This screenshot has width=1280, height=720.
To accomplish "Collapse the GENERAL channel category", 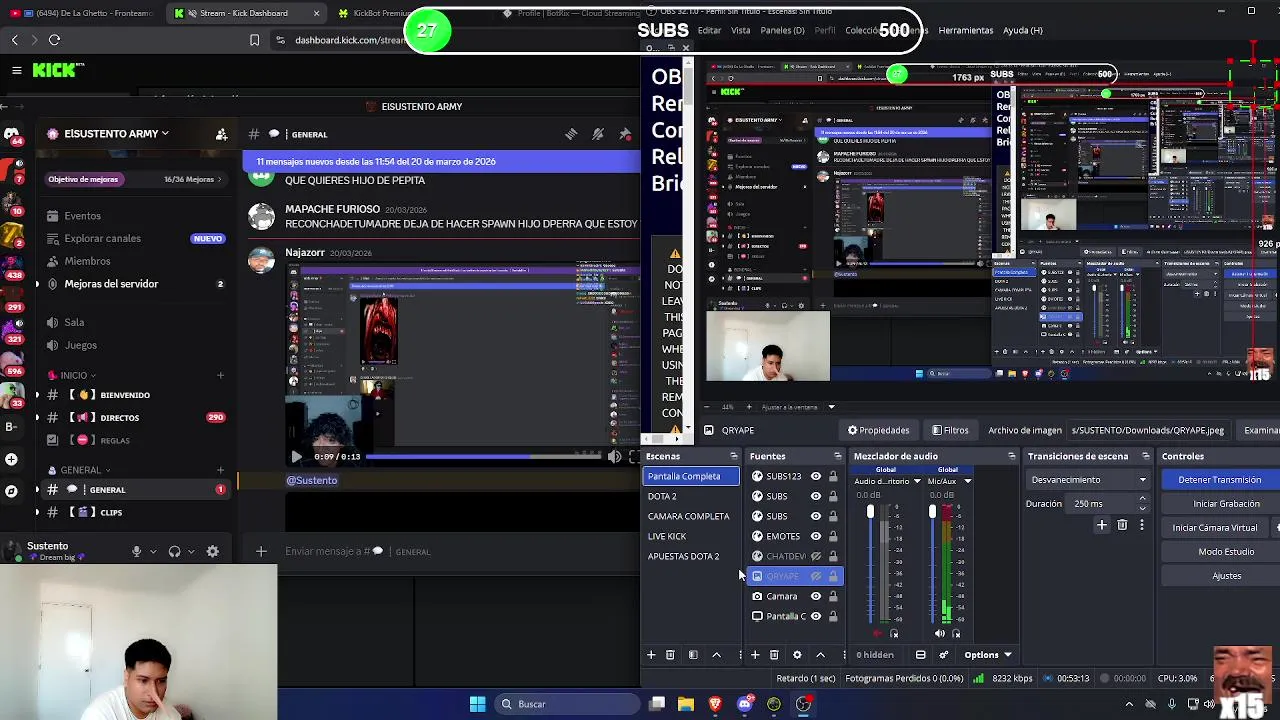I will 80,470.
